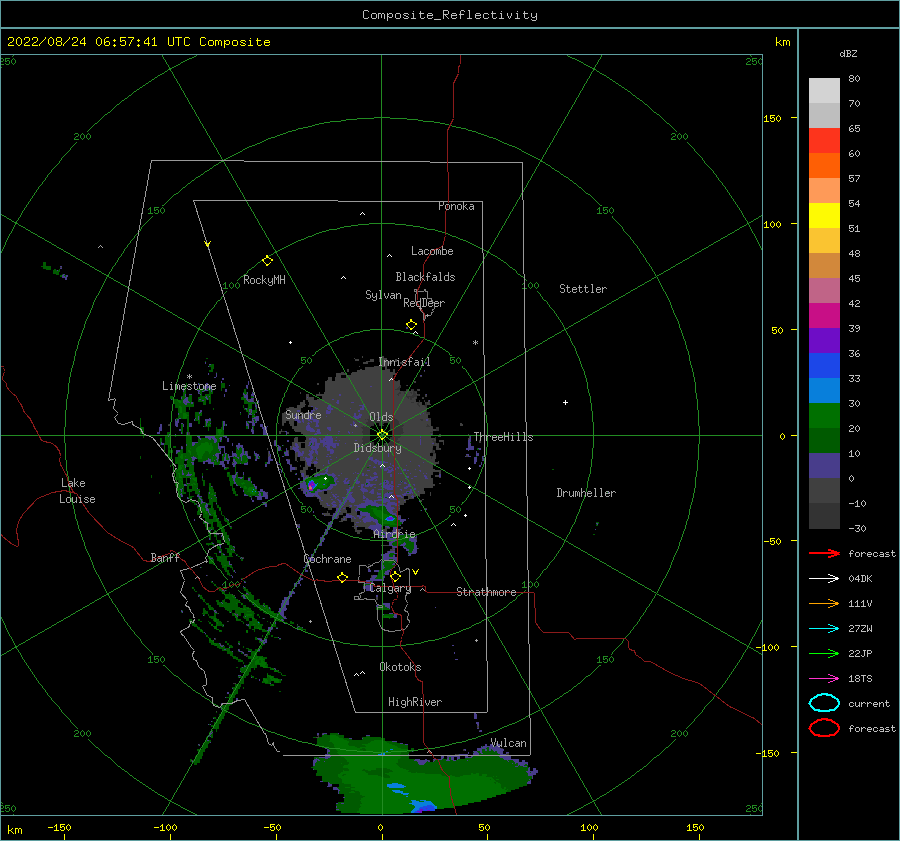
Task: Select the 39 dBZ purple swatch
Action: click(x=824, y=341)
